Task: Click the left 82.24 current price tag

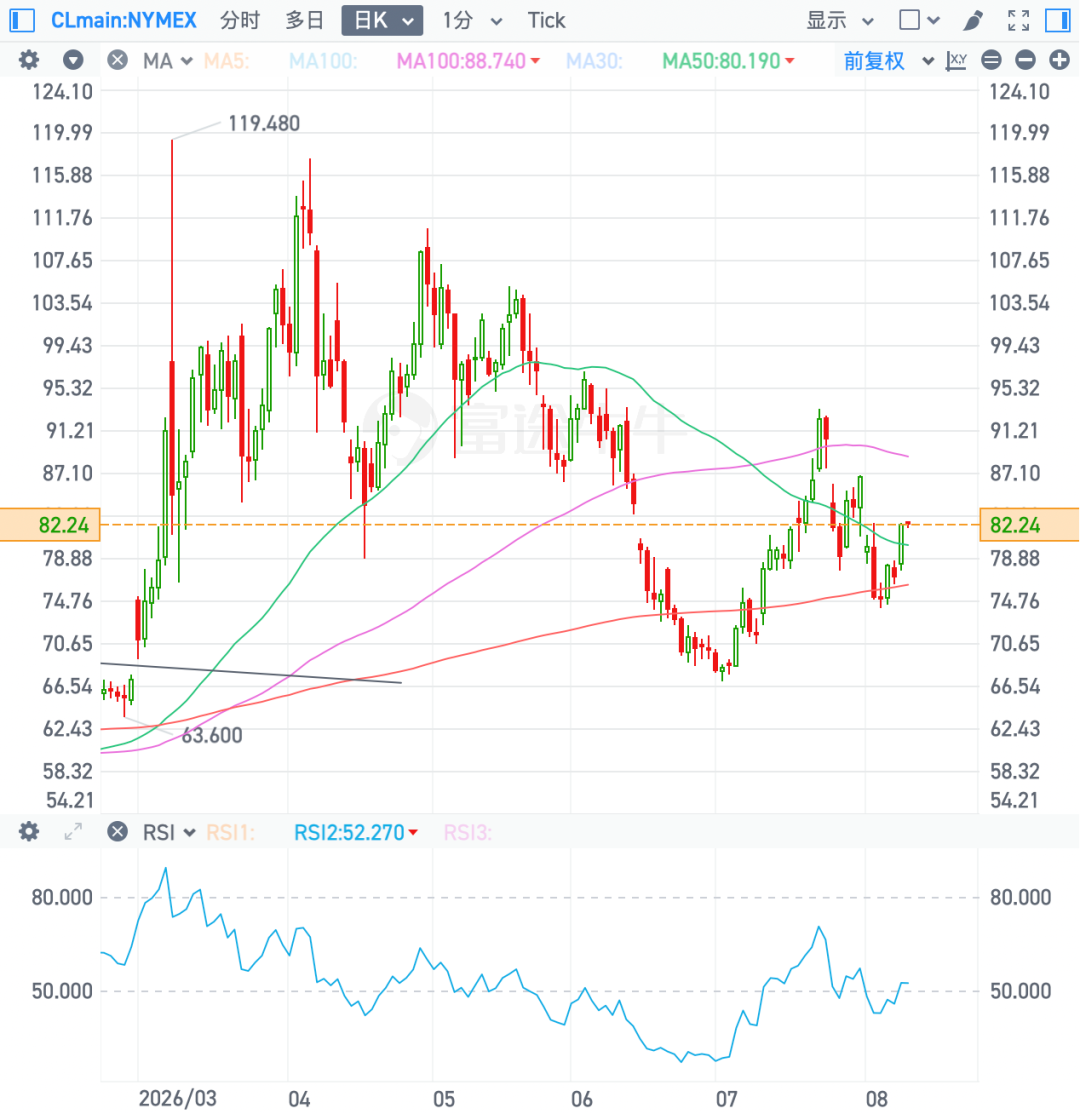Action: point(50,525)
